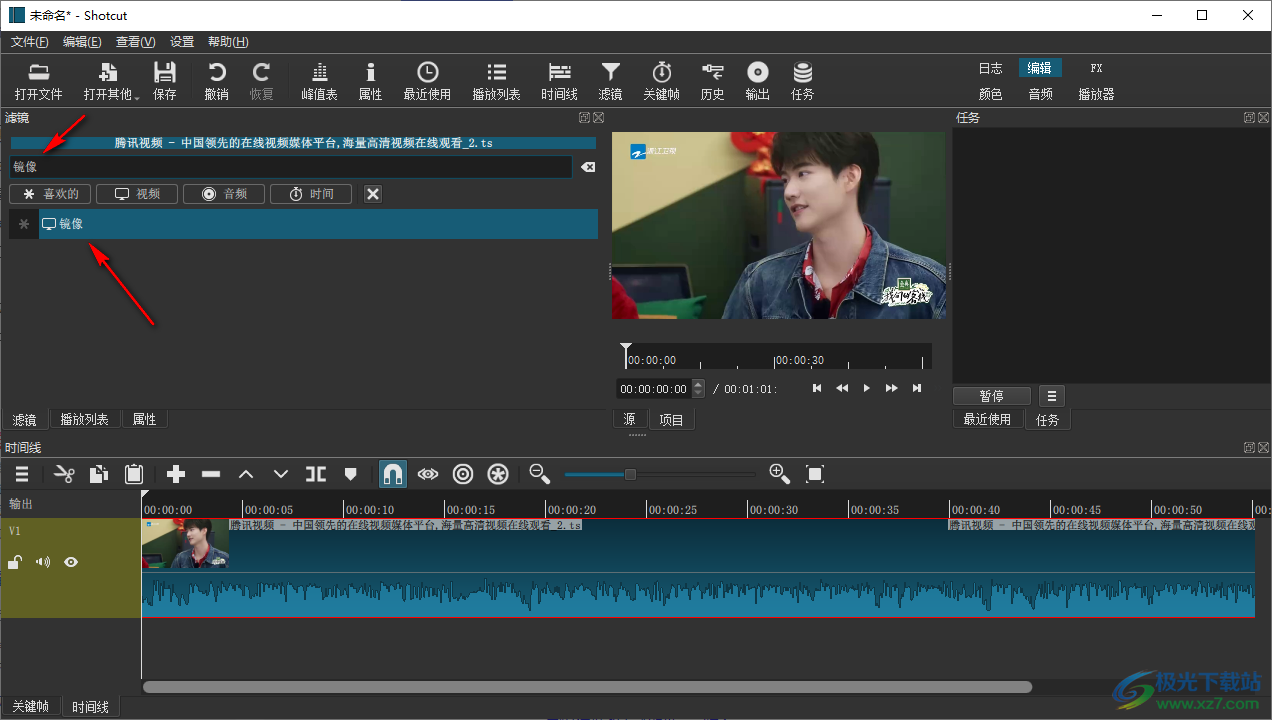The height and width of the screenshot is (720, 1272).
Task: Close the filter chooser menu
Action: tap(373, 194)
